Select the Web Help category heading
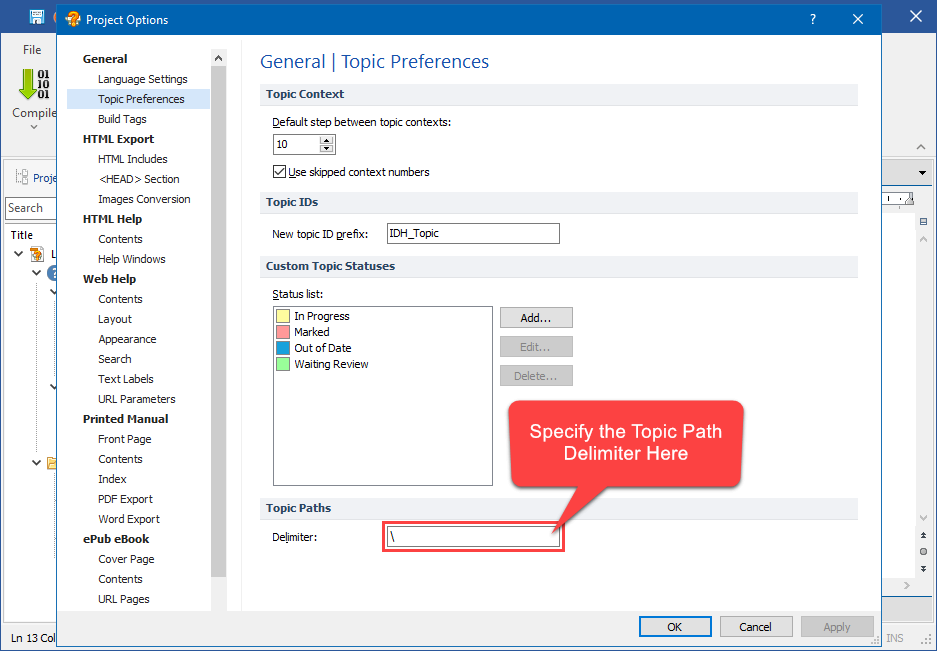938x651 pixels. point(109,279)
